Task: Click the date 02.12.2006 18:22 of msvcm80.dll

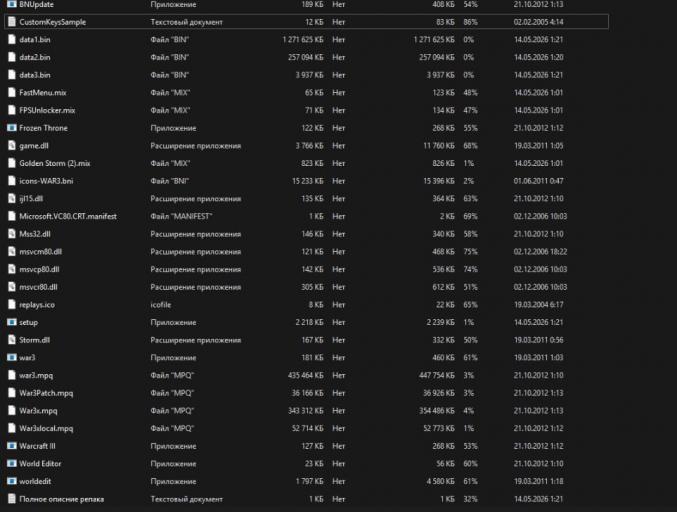Action: (540, 252)
